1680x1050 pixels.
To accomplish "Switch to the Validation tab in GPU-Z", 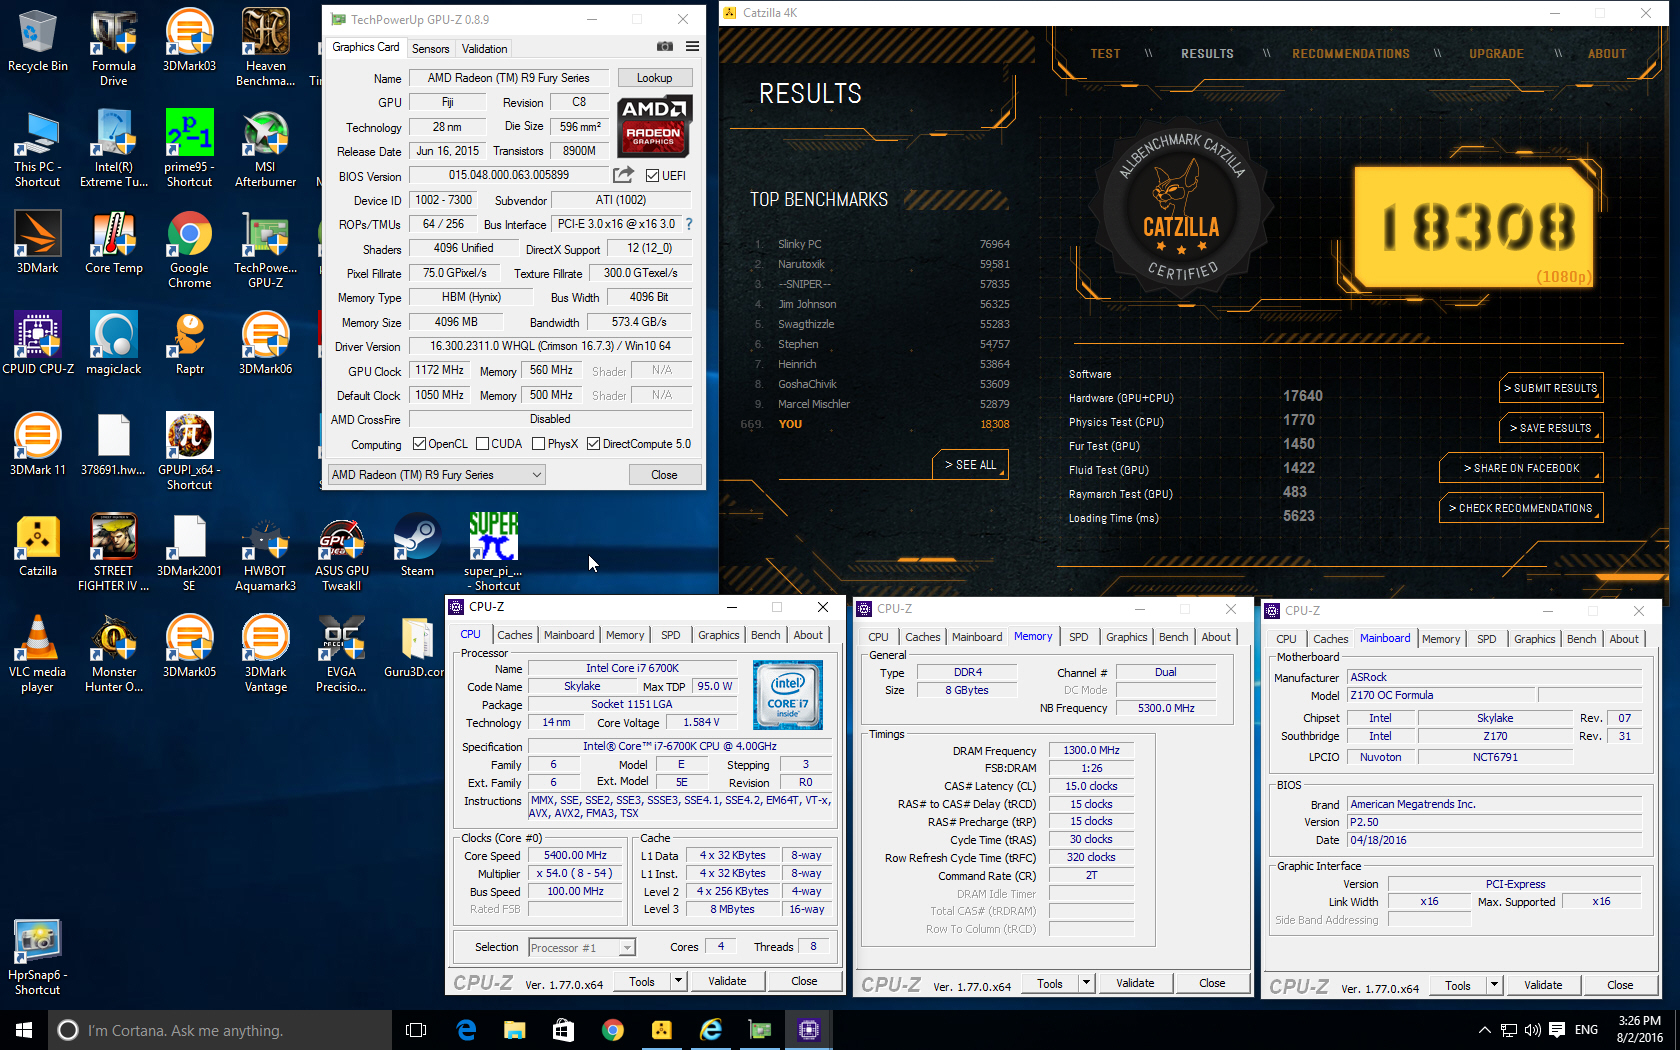I will click(x=485, y=48).
